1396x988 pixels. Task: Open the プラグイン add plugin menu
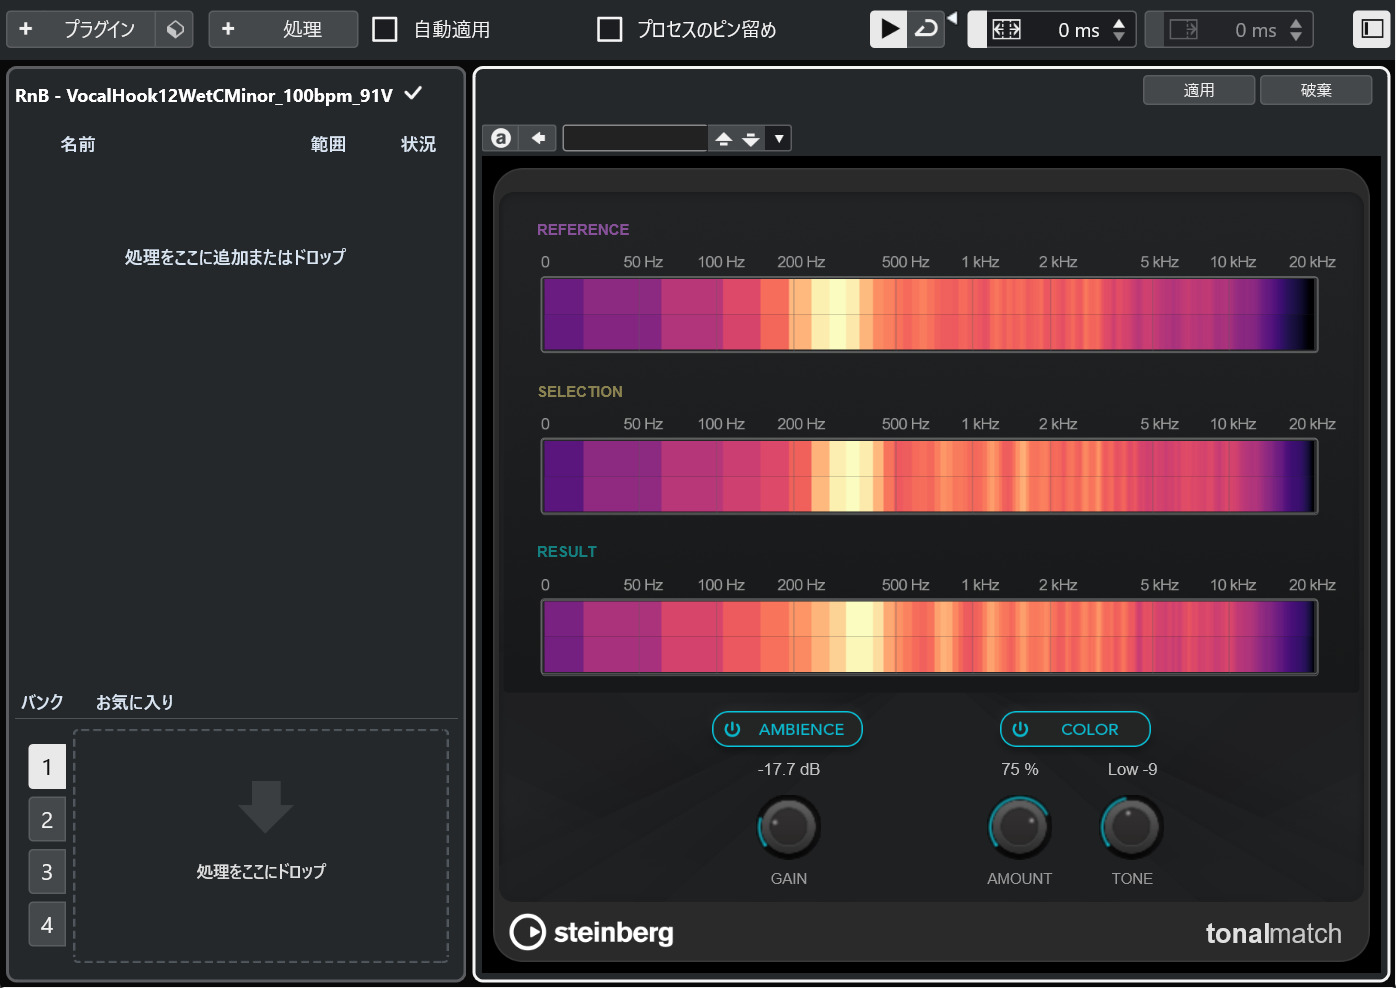tap(81, 29)
